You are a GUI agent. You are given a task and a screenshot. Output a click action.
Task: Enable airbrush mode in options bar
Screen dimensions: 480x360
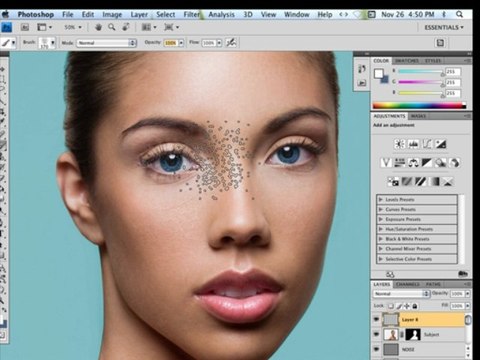click(231, 43)
